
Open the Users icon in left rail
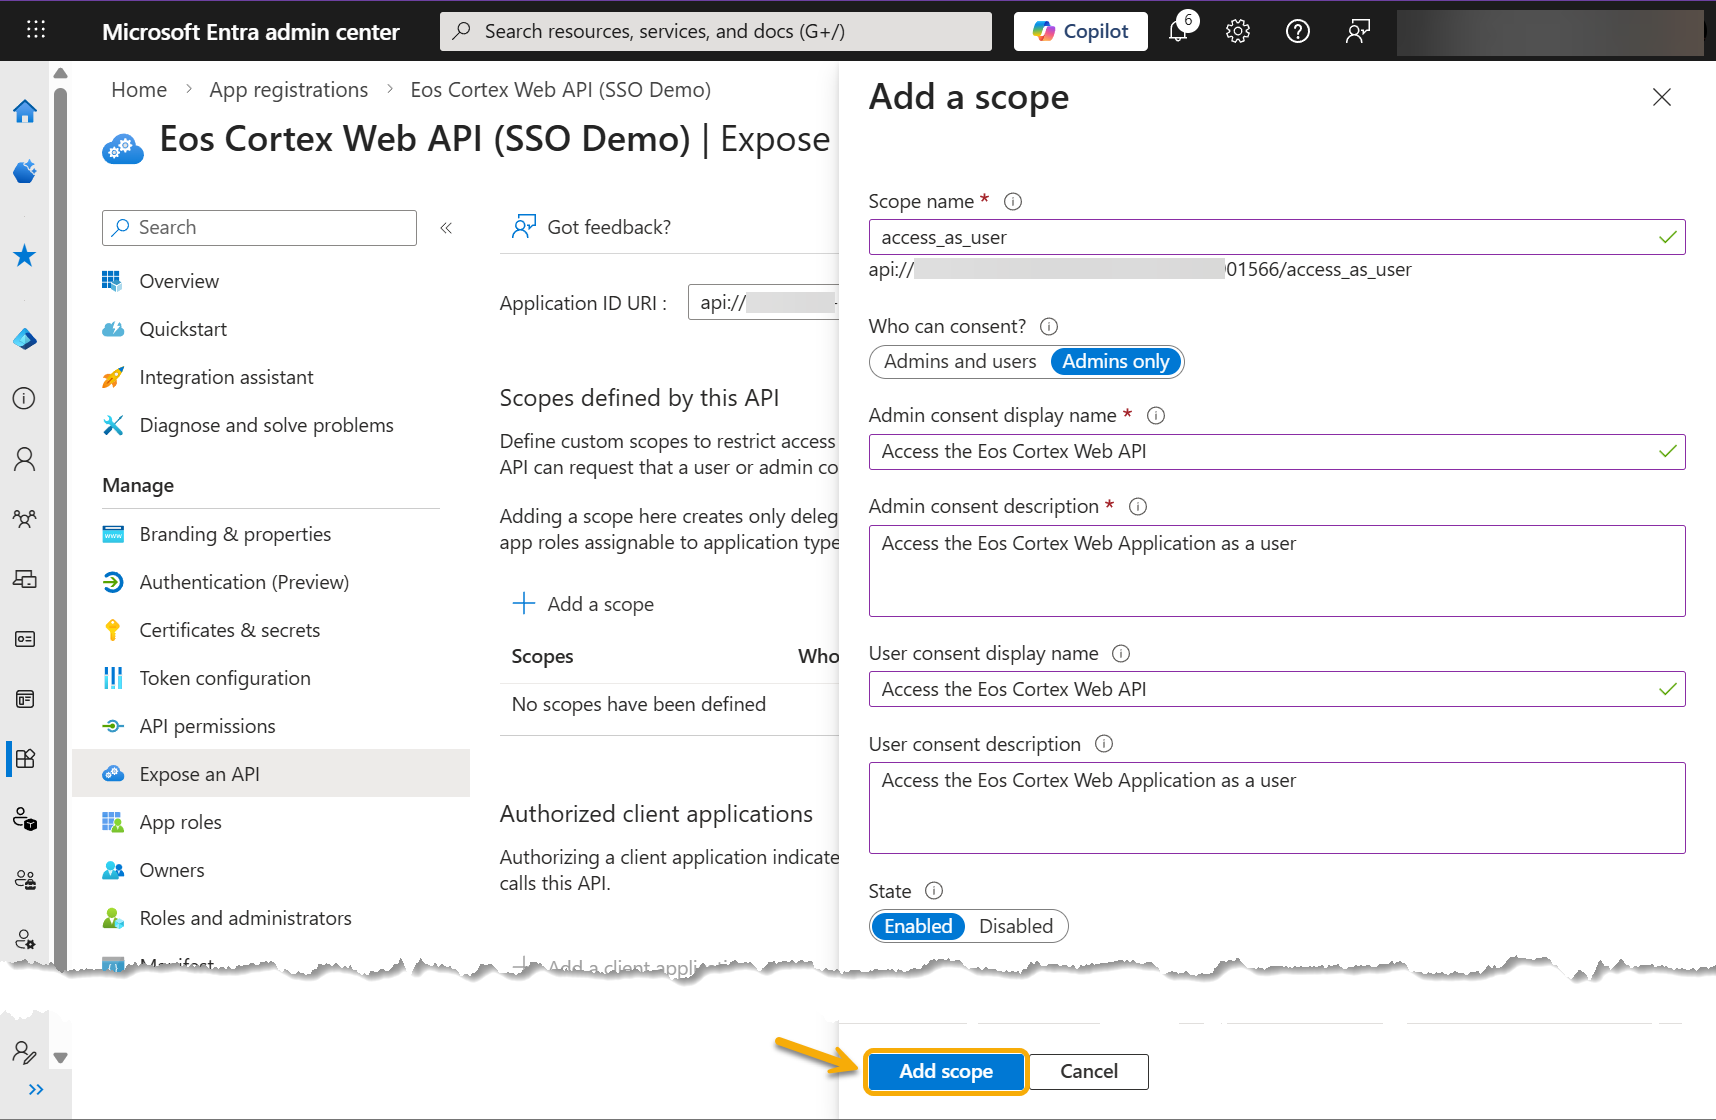(x=25, y=459)
